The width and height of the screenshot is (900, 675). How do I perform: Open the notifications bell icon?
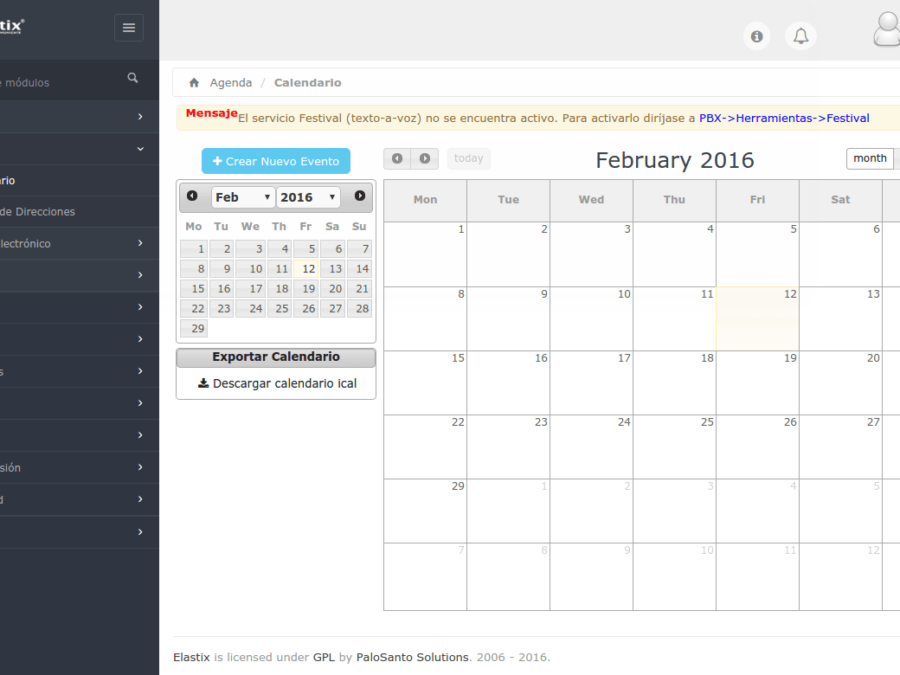(x=801, y=37)
